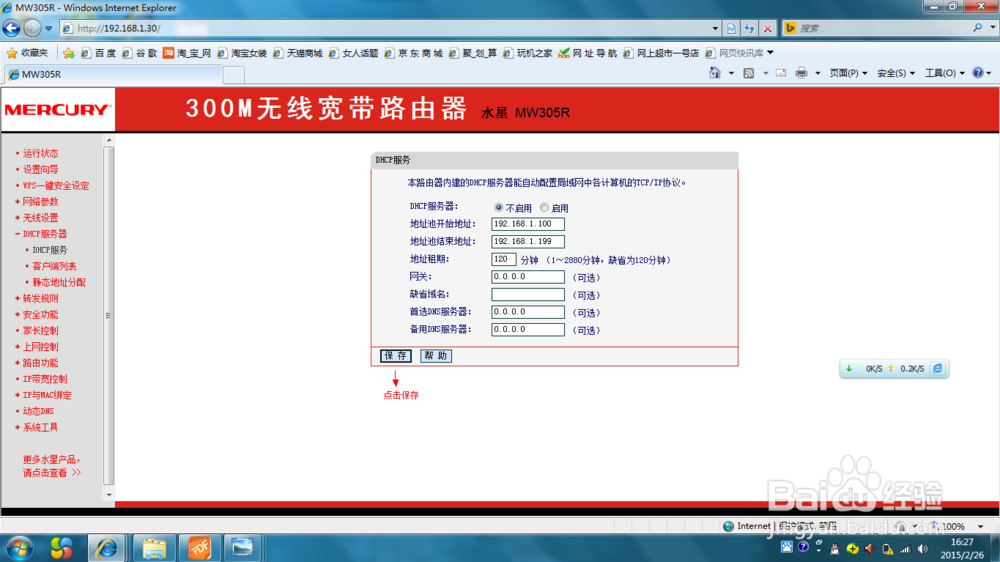Screen dimensions: 1000x562
Task: Open the 设置向导 sidebar item
Action: pos(40,169)
